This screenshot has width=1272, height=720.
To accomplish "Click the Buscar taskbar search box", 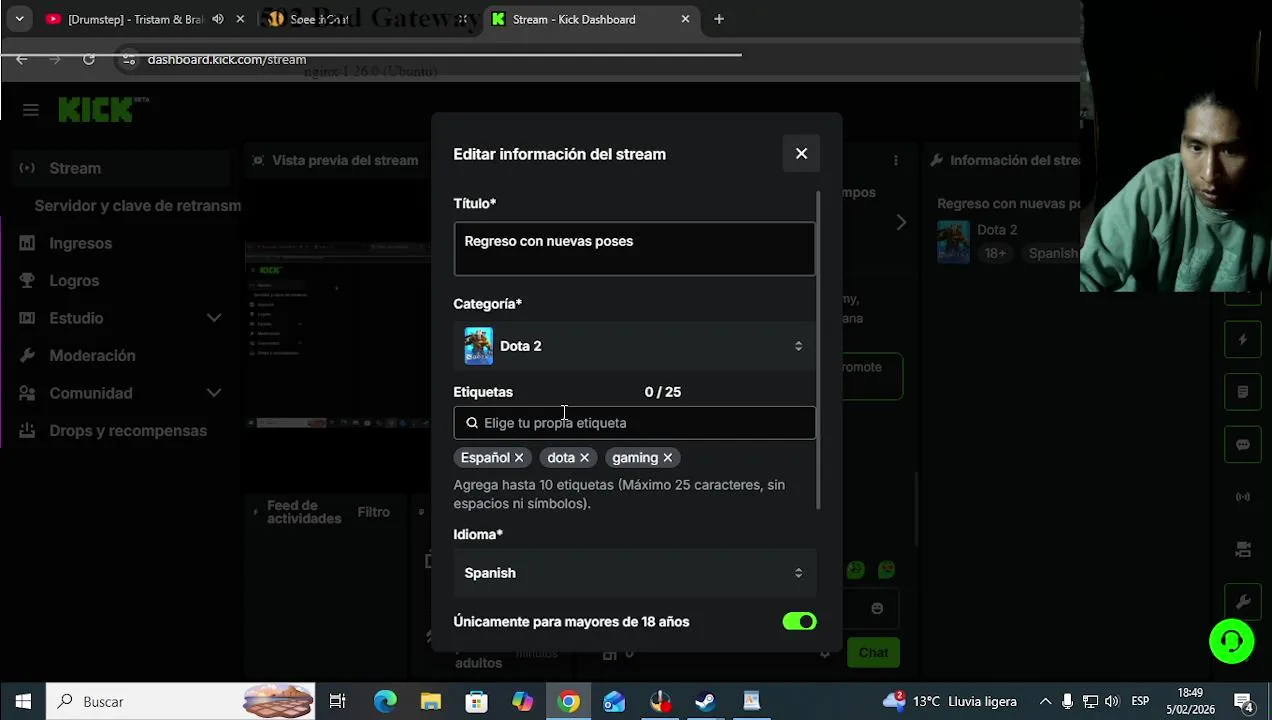I will tap(180, 701).
